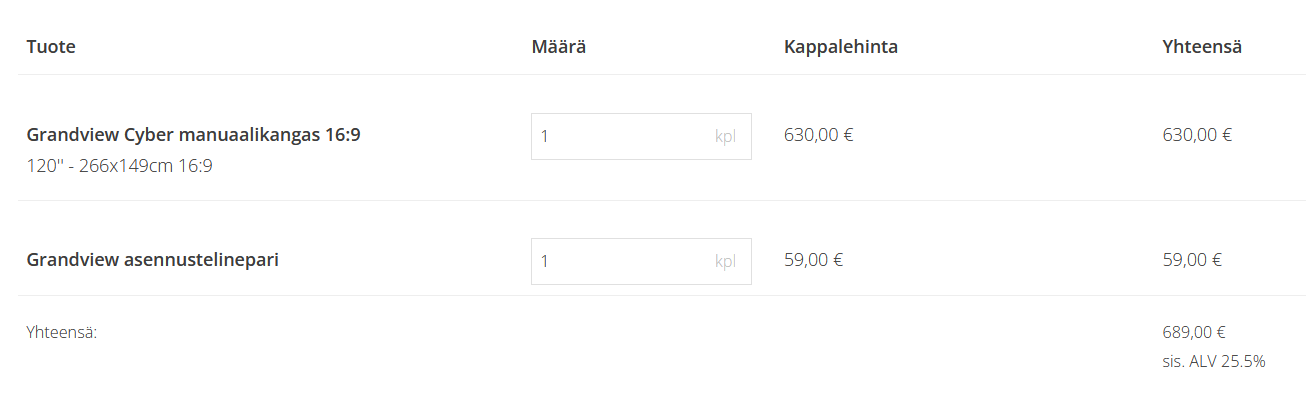Viewport: 1306px width, 402px height.
Task: Click the Määrä column header
Action: pos(558,47)
